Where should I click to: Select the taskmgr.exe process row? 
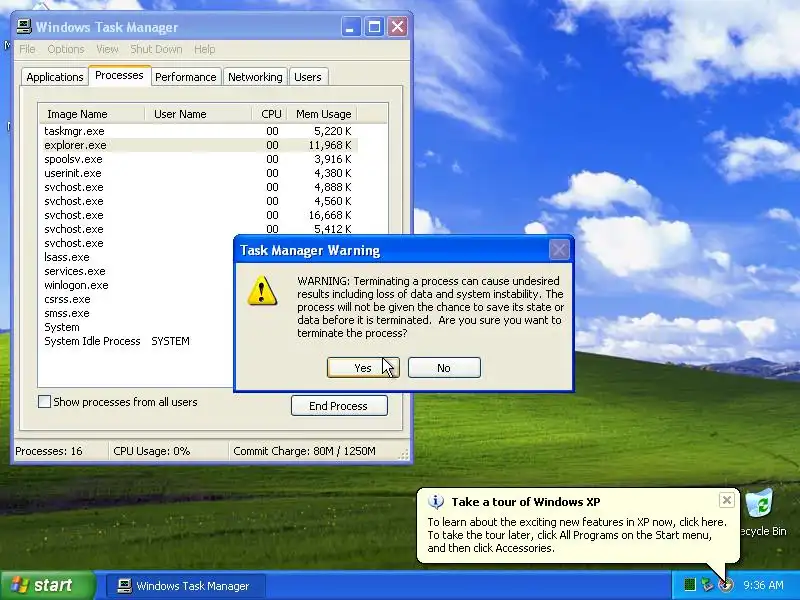[x=198, y=131]
